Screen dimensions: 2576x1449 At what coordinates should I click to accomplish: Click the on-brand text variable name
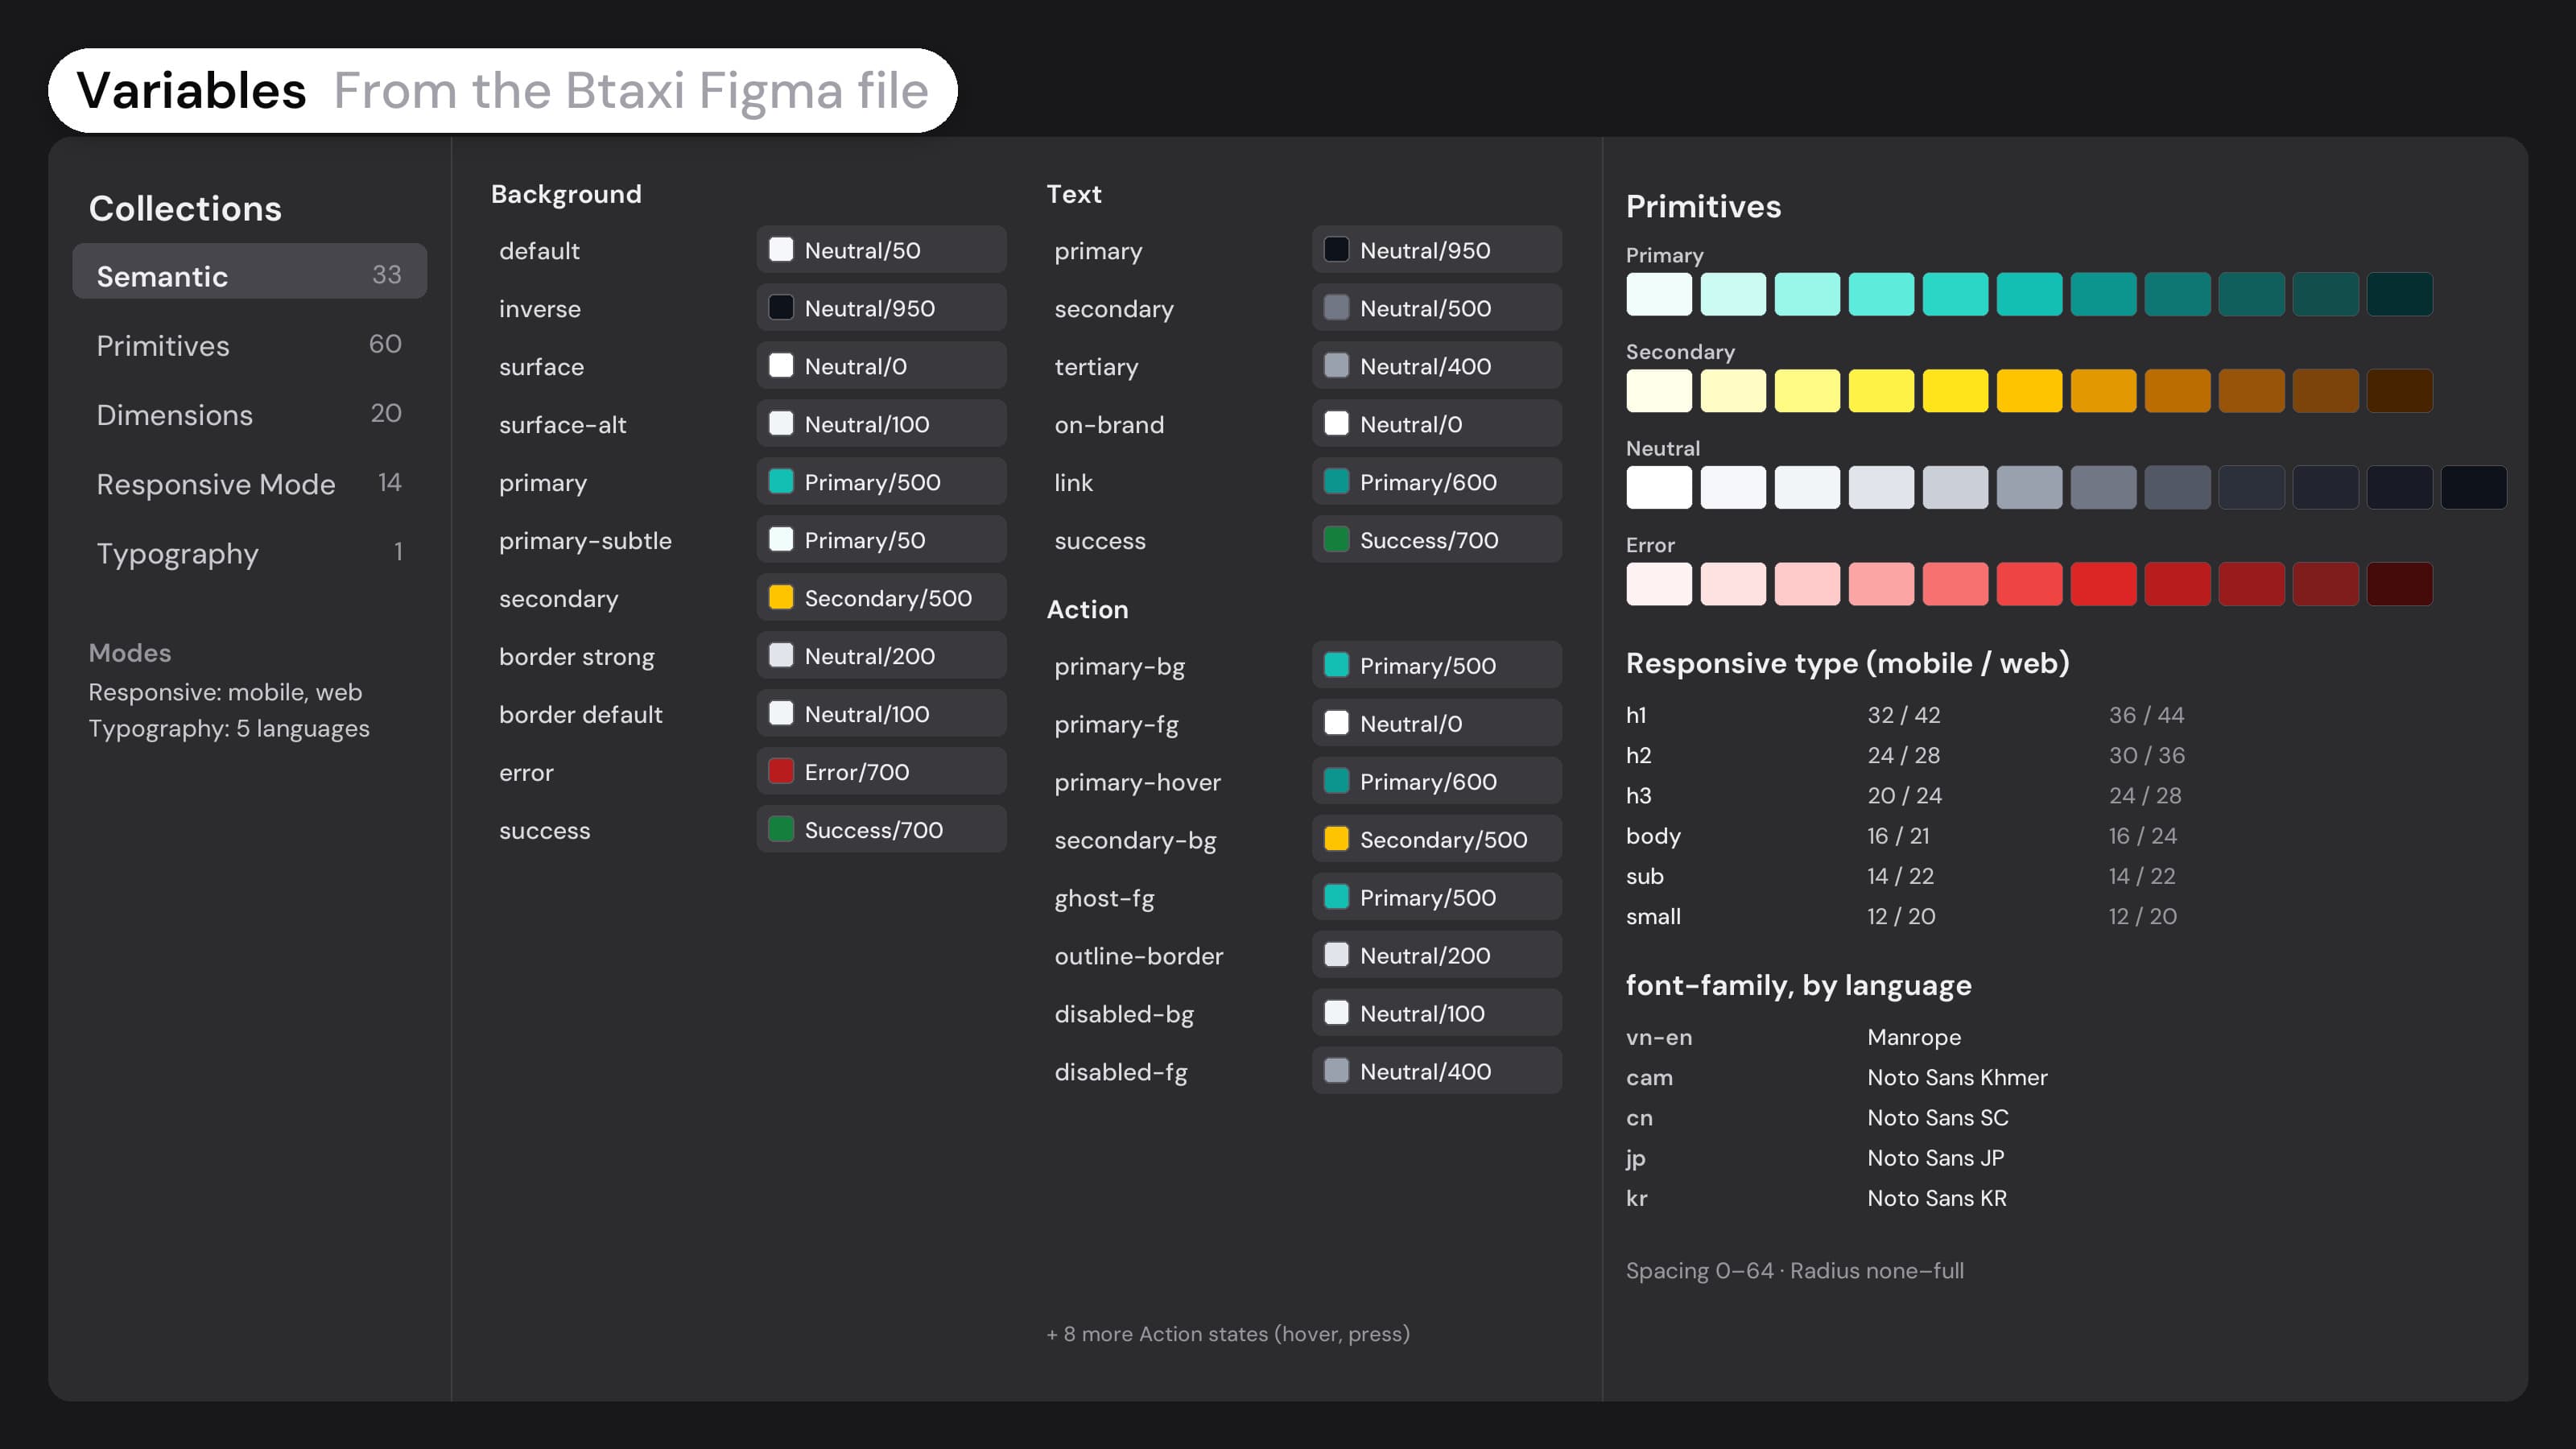1109,424
